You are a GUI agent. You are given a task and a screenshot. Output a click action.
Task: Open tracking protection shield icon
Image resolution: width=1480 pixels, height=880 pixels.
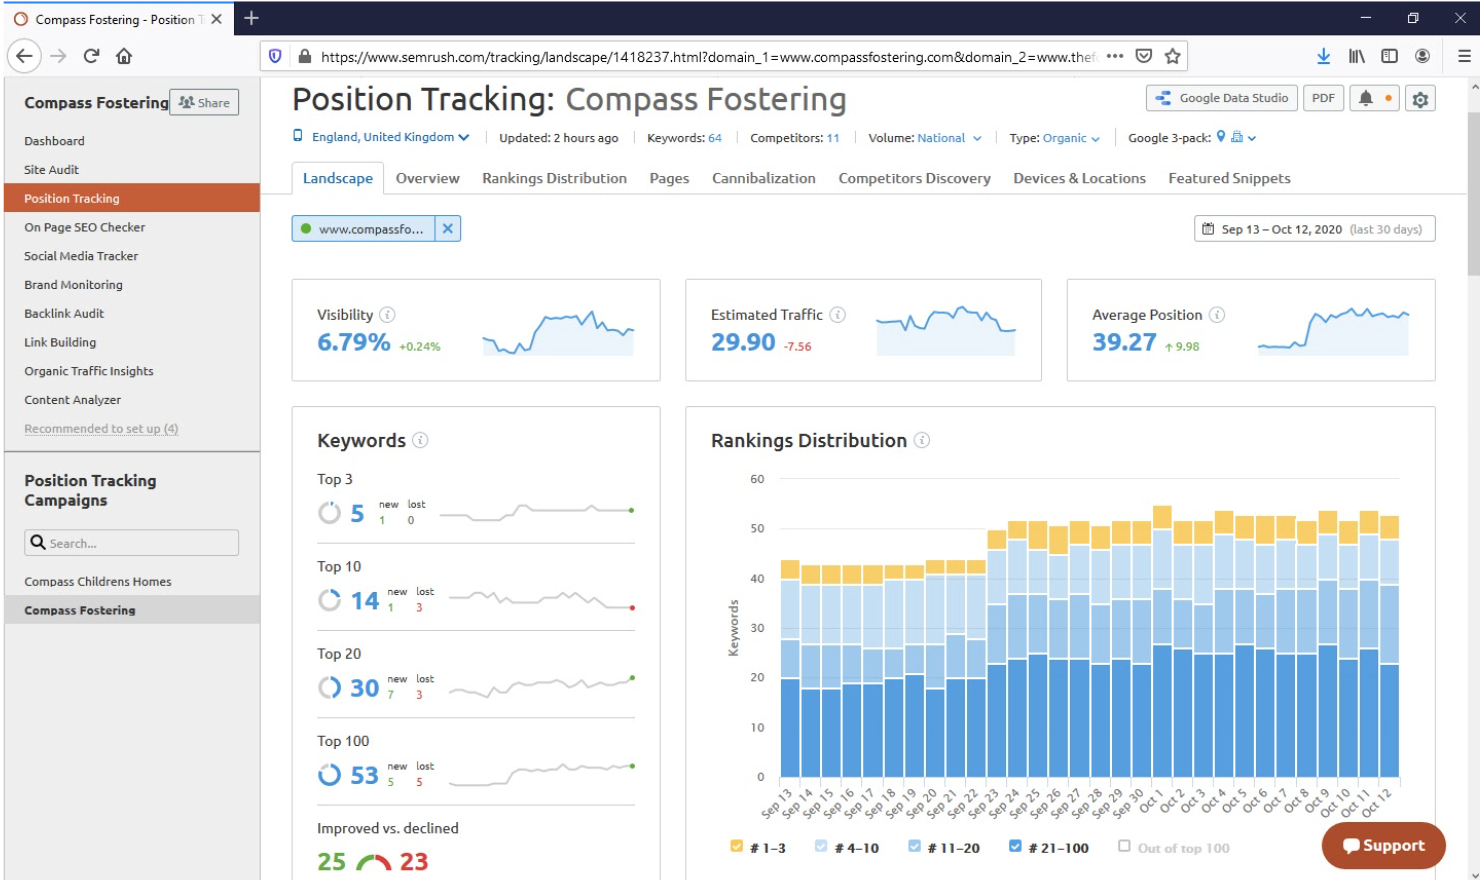coord(276,56)
